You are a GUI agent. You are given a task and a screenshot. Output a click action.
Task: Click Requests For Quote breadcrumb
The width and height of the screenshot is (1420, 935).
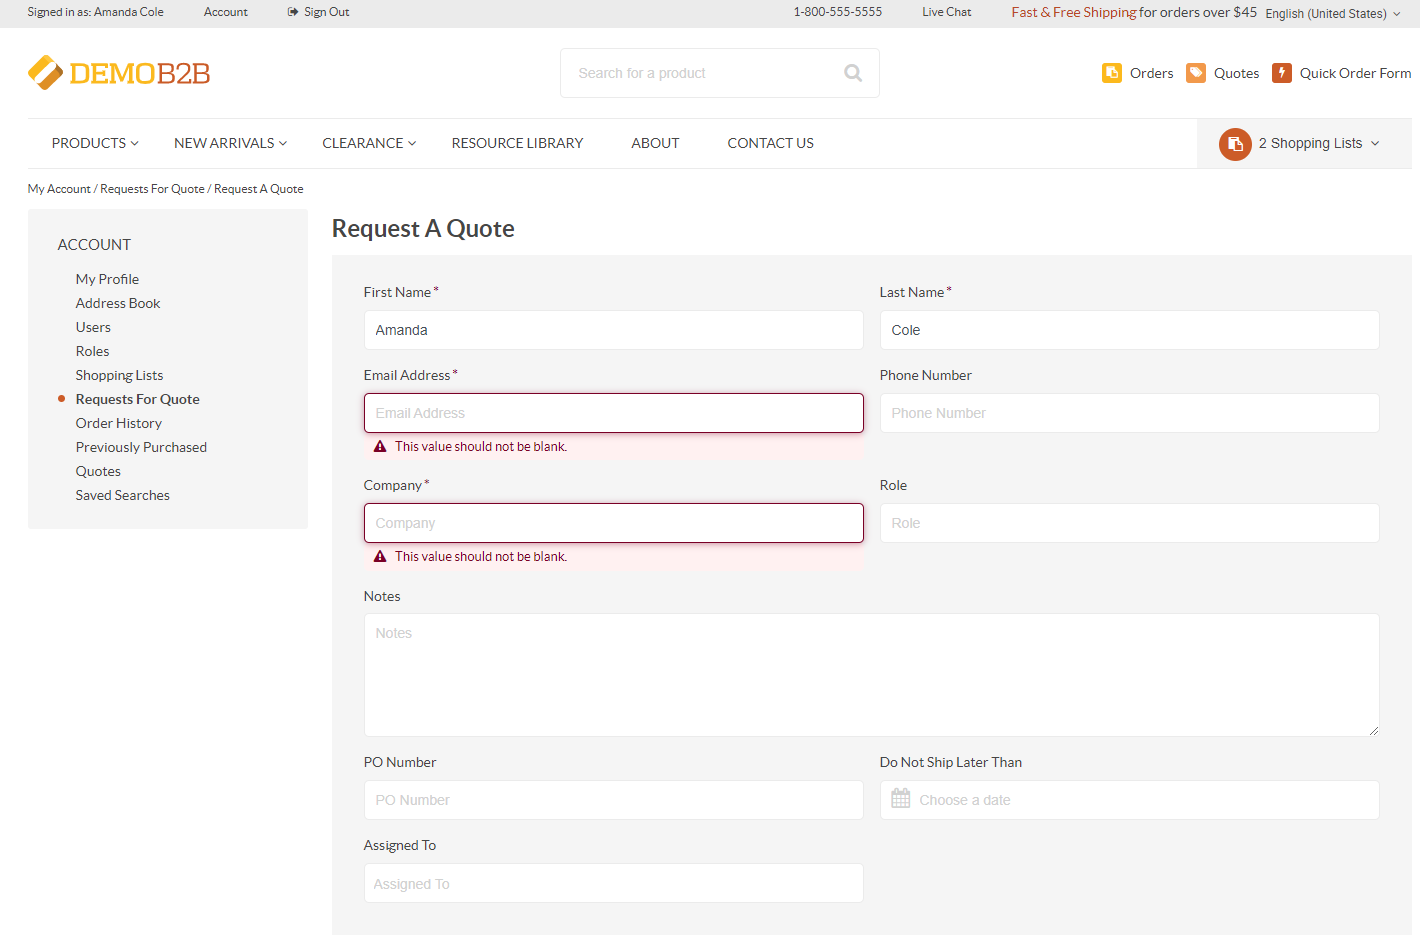[x=152, y=189]
